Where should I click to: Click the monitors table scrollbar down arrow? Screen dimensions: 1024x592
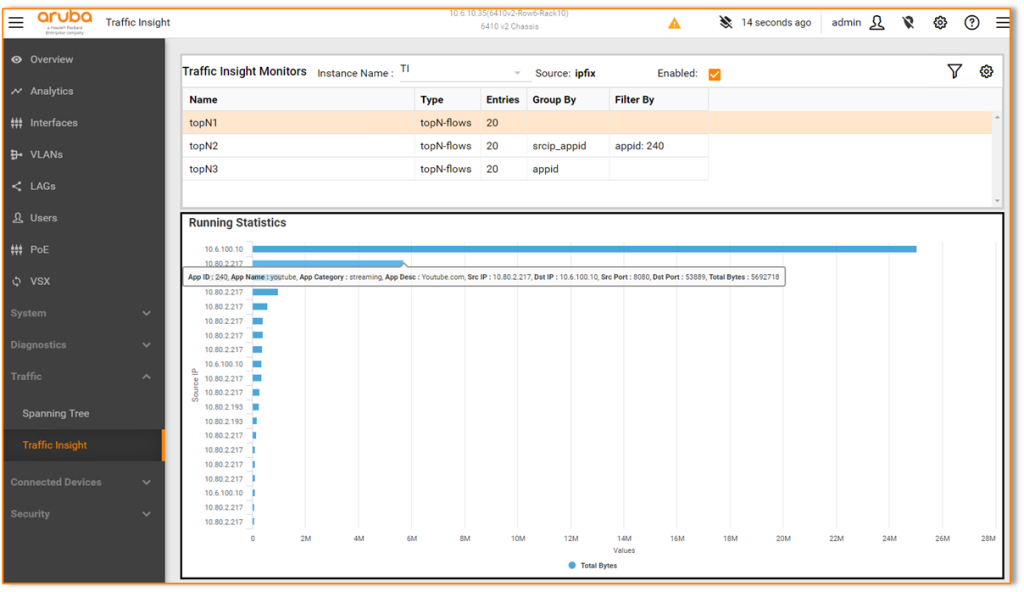click(x=997, y=201)
